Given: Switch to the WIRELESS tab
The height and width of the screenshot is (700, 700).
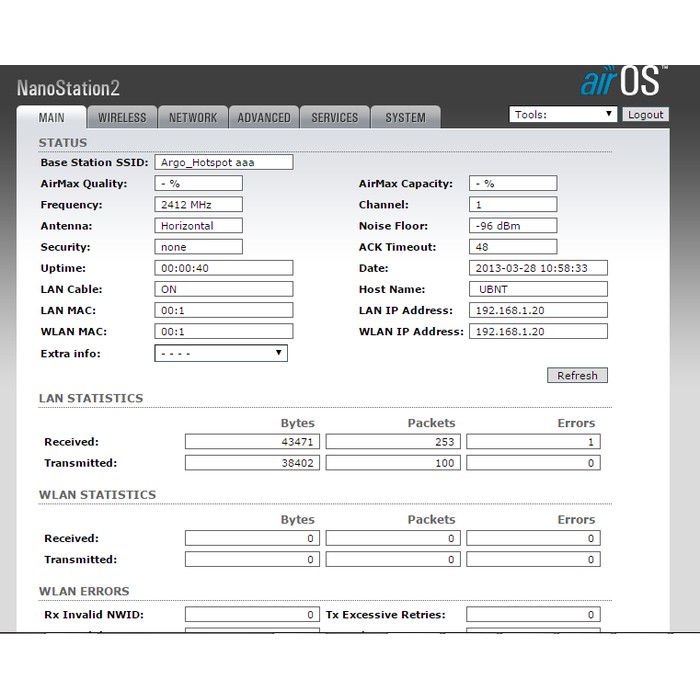Looking at the screenshot, I should (x=122, y=117).
